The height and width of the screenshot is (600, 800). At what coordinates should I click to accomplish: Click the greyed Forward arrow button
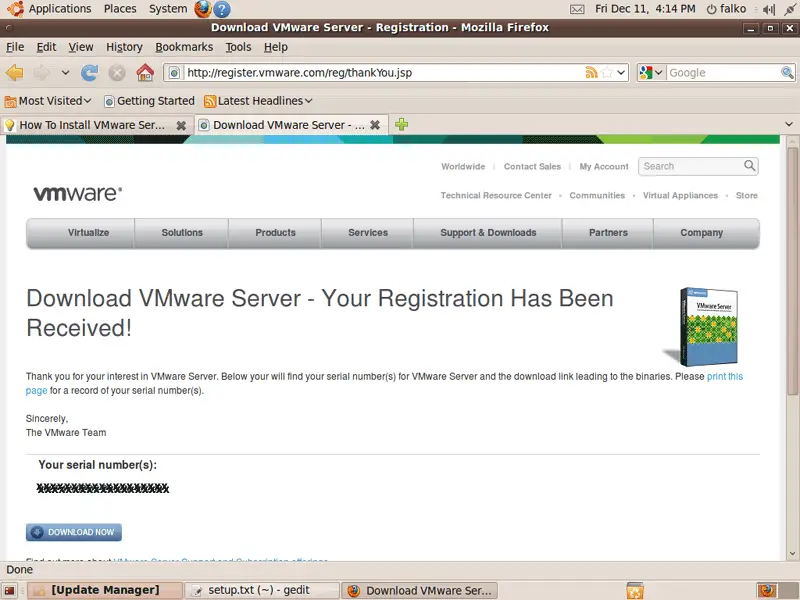pos(41,73)
